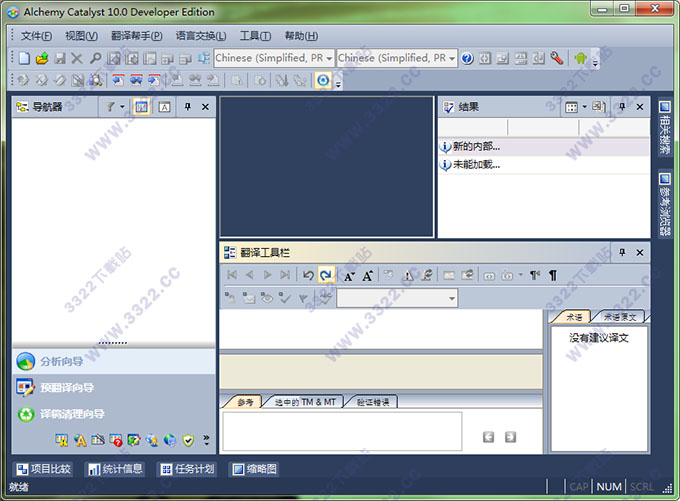Image resolution: width=680 pixels, height=501 pixels.
Task: Open the File (文件) menu
Action: click(36, 36)
